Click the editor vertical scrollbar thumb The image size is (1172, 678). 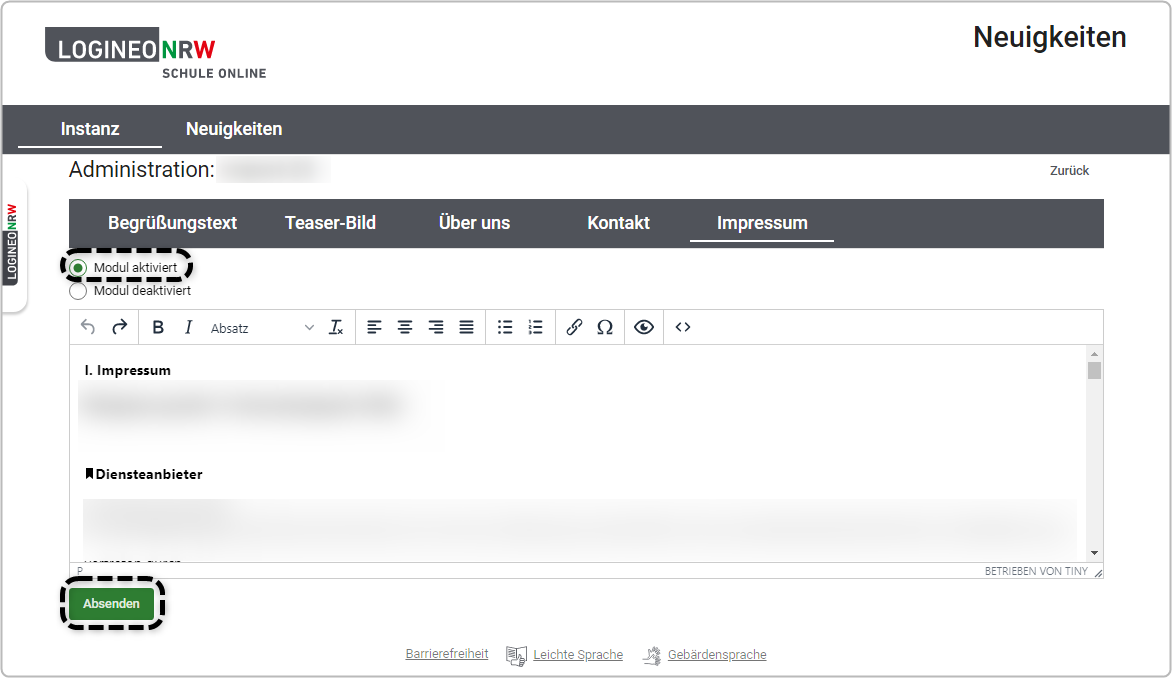pos(1094,370)
